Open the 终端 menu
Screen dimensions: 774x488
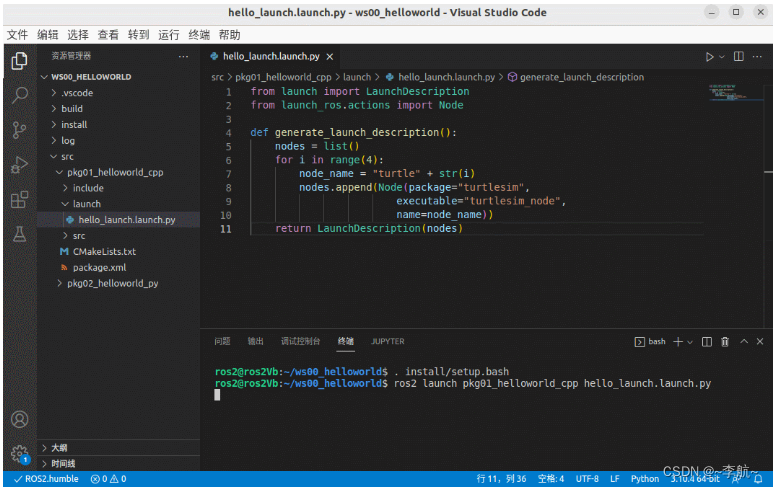pyautogui.click(x=199, y=35)
